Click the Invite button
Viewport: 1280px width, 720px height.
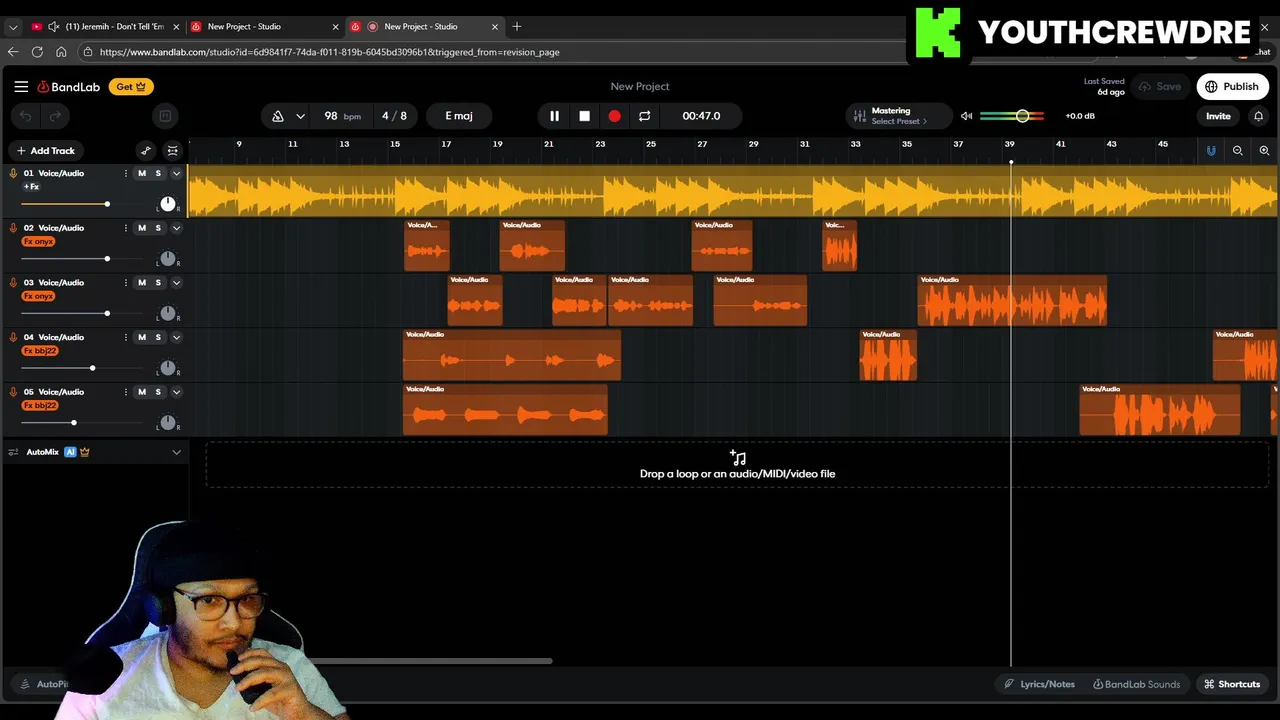coord(1218,116)
